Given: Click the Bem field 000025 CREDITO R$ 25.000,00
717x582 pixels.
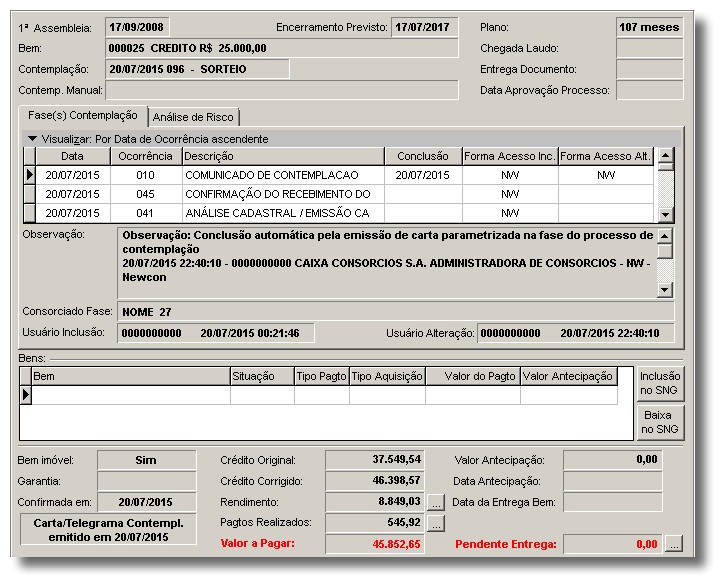Looking at the screenshot, I should point(282,48).
